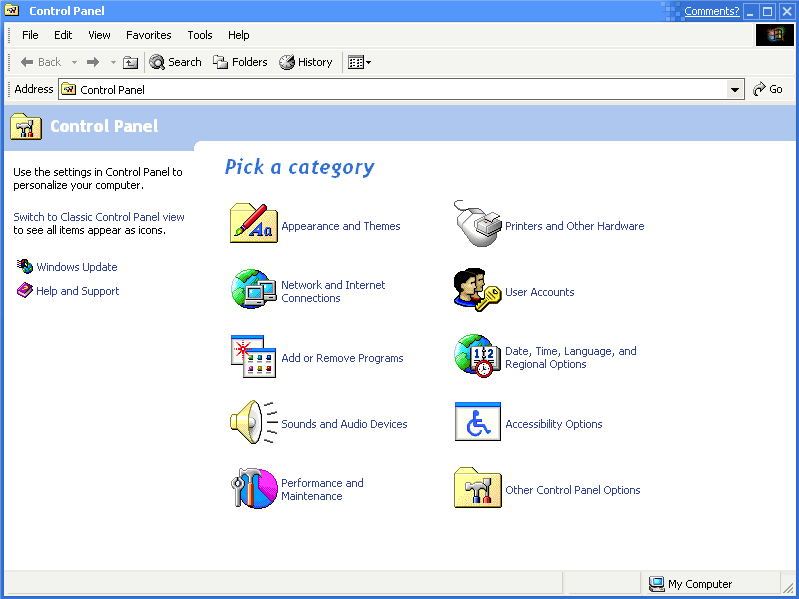Click the Back arrow toolbar button
Screen dimensions: 799x599
(41, 62)
